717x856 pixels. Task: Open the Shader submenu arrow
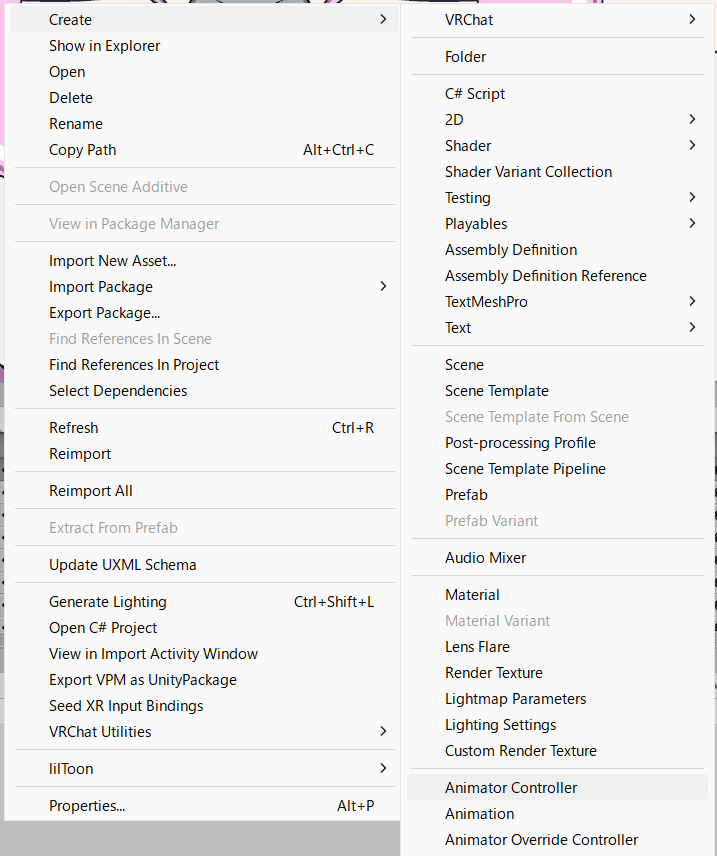[692, 146]
